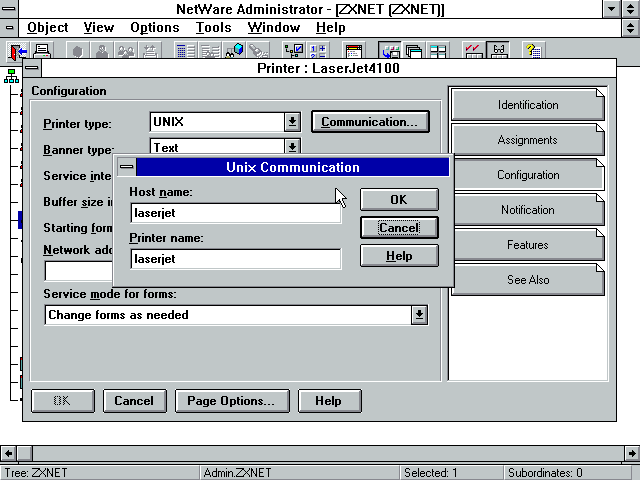
Task: Click the red checkmarks toolbar icon
Action: pos(473,51)
